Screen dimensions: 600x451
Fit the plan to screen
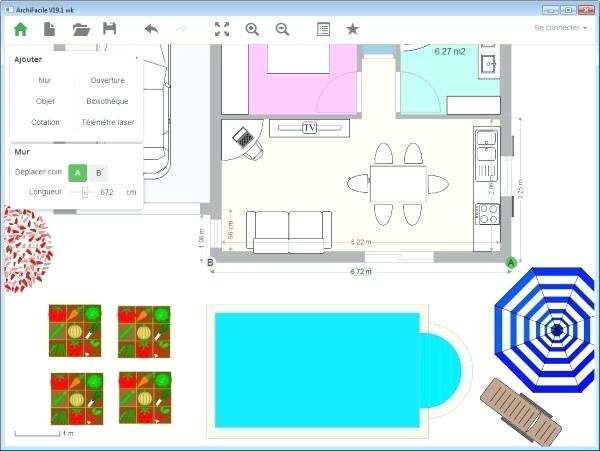[222, 29]
